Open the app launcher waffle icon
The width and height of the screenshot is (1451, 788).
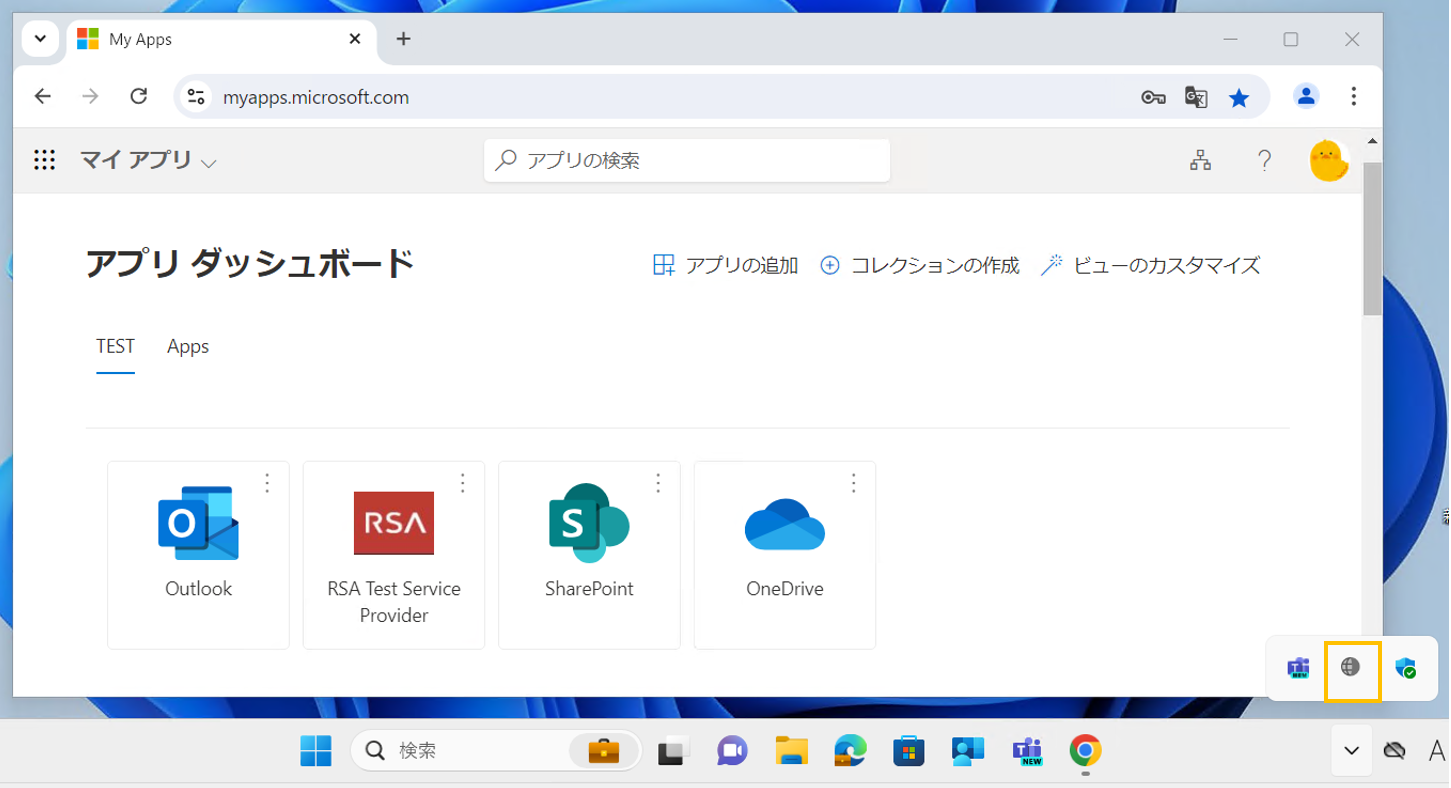coord(44,160)
